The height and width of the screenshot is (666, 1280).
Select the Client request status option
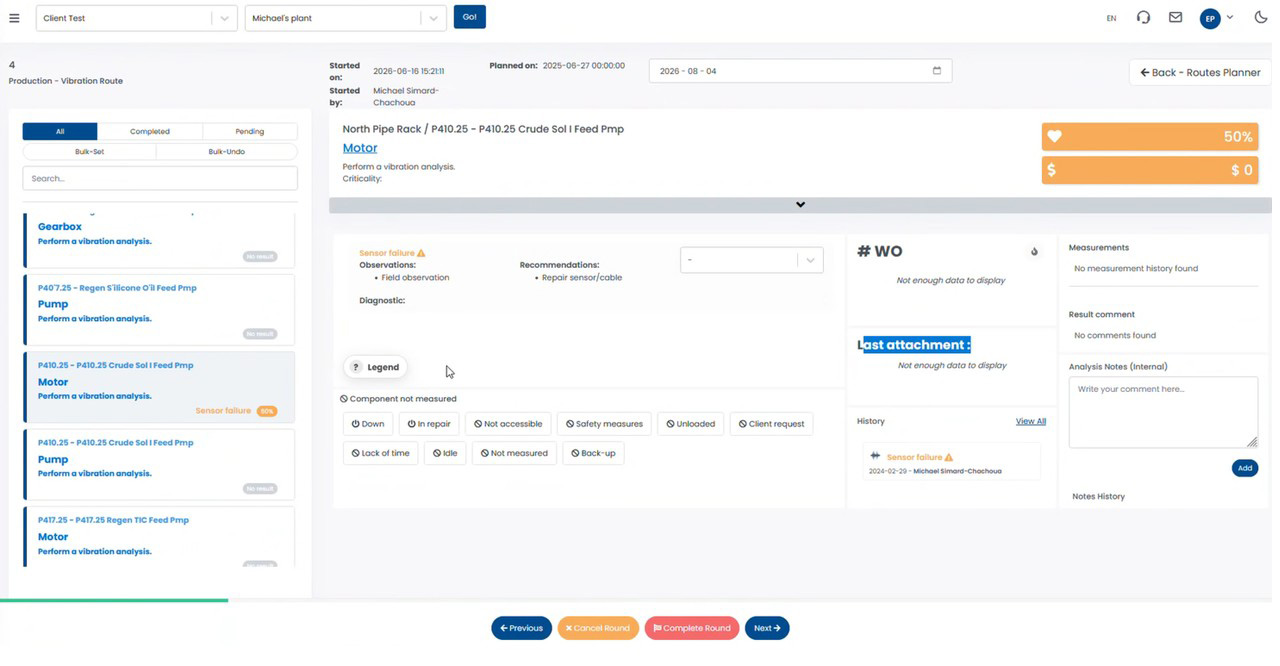point(771,424)
